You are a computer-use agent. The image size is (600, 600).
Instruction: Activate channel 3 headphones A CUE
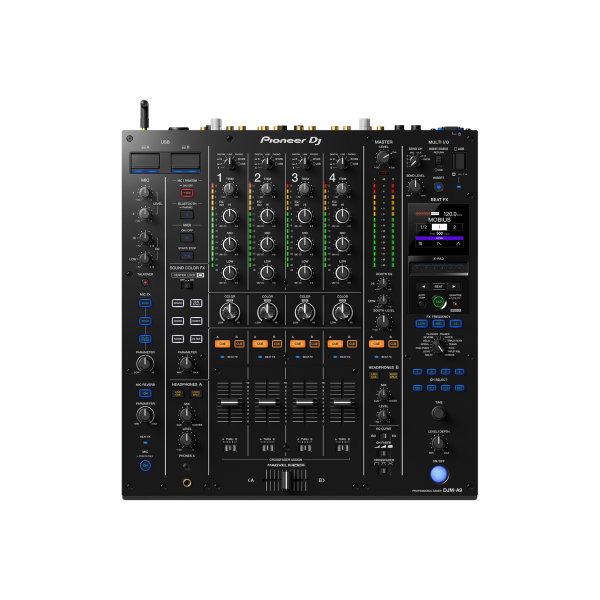(297, 344)
